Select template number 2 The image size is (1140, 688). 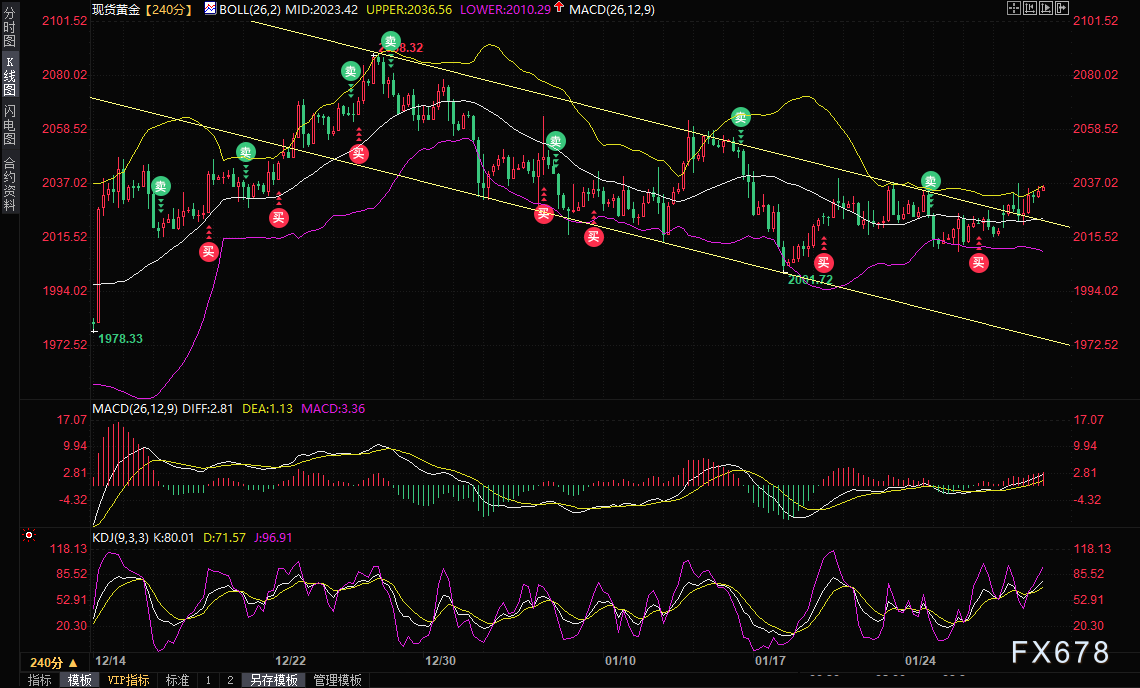[x=230, y=680]
